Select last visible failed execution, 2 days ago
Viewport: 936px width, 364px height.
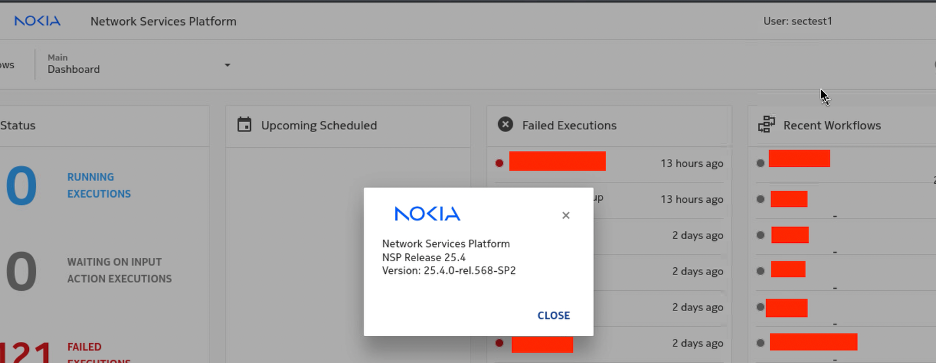click(609, 344)
